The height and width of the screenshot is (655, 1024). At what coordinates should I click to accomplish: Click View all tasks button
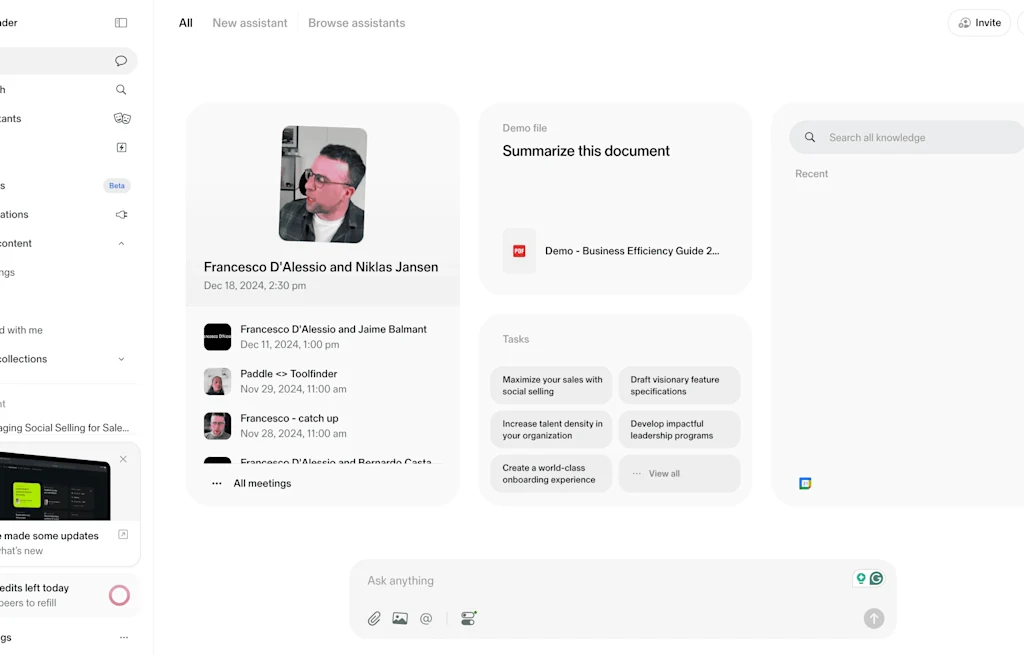point(679,473)
